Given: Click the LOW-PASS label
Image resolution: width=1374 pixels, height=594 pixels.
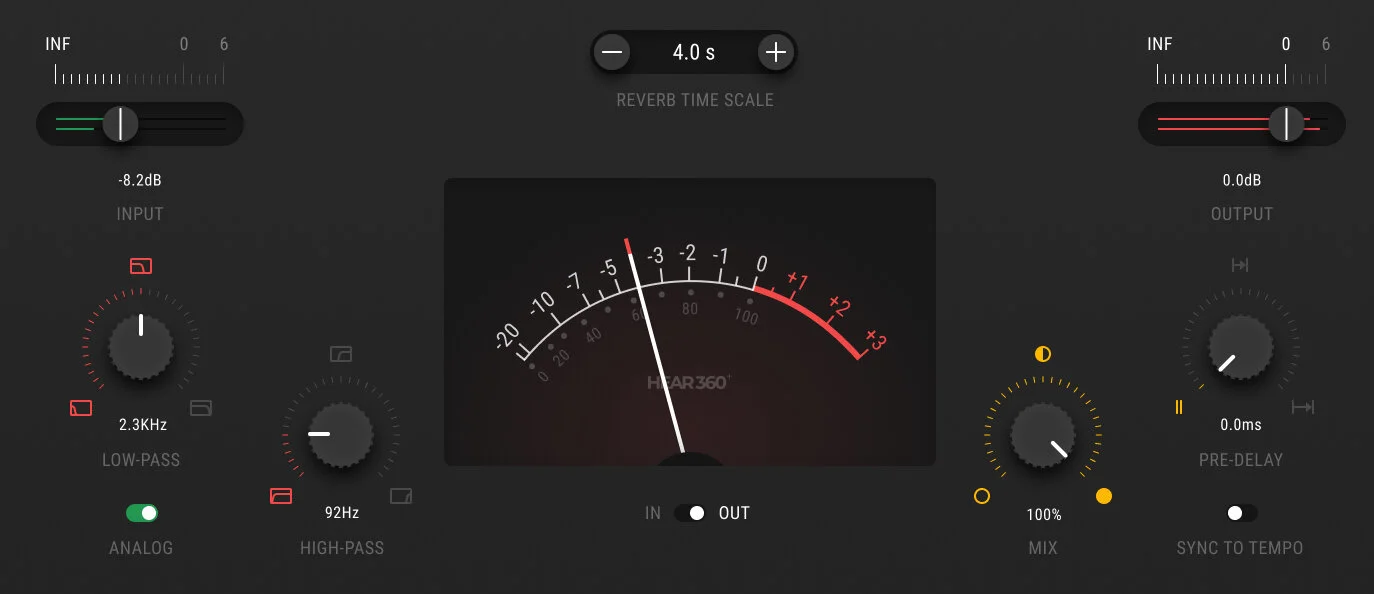Looking at the screenshot, I should pyautogui.click(x=141, y=460).
